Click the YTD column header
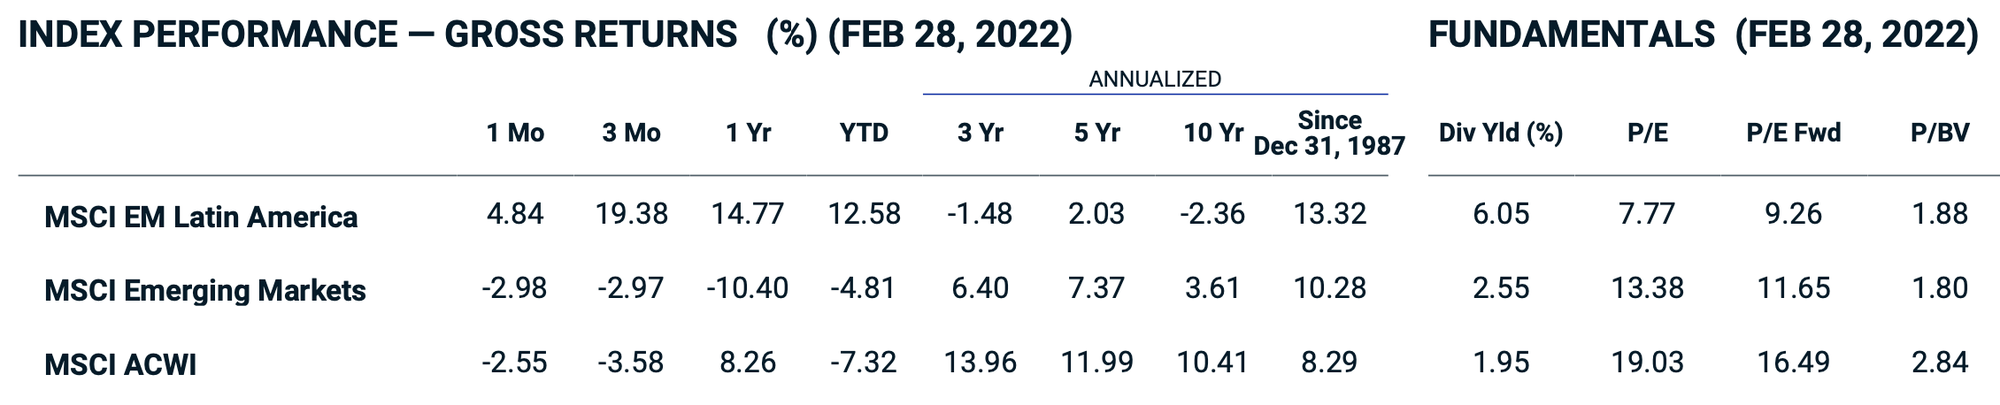The width and height of the screenshot is (2000, 405). (864, 133)
